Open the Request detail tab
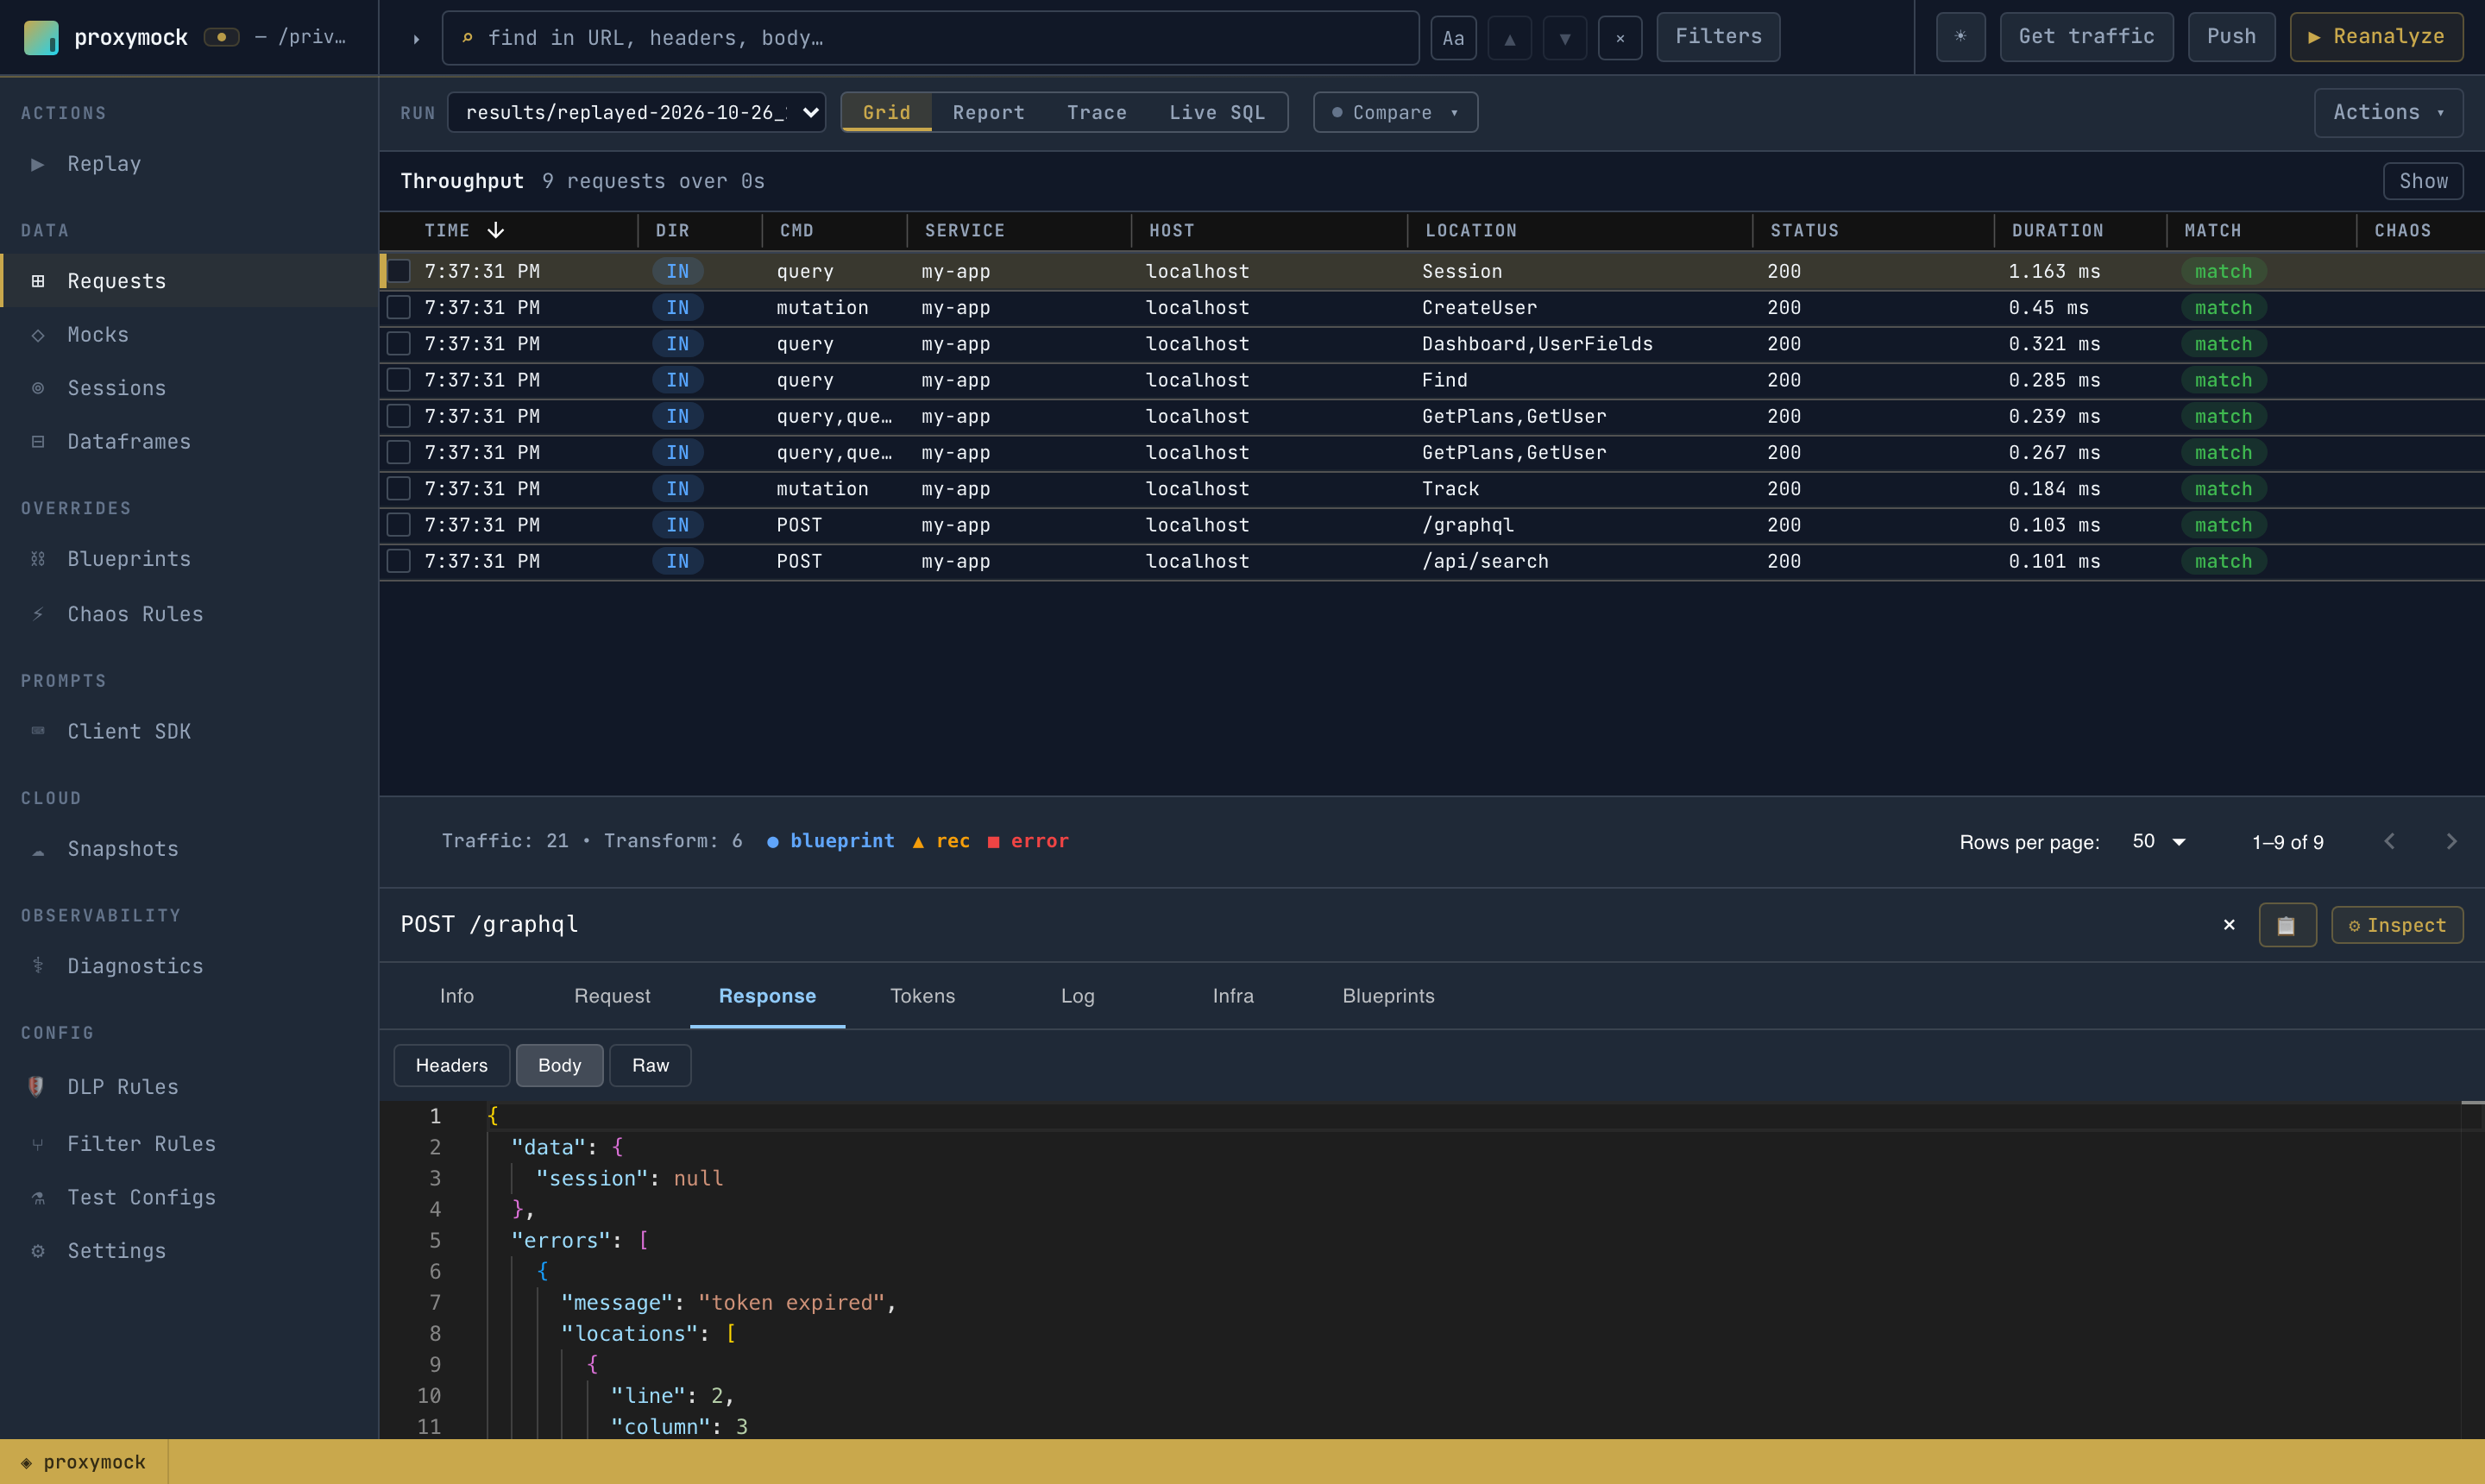The height and width of the screenshot is (1484, 2485). (x=612, y=996)
